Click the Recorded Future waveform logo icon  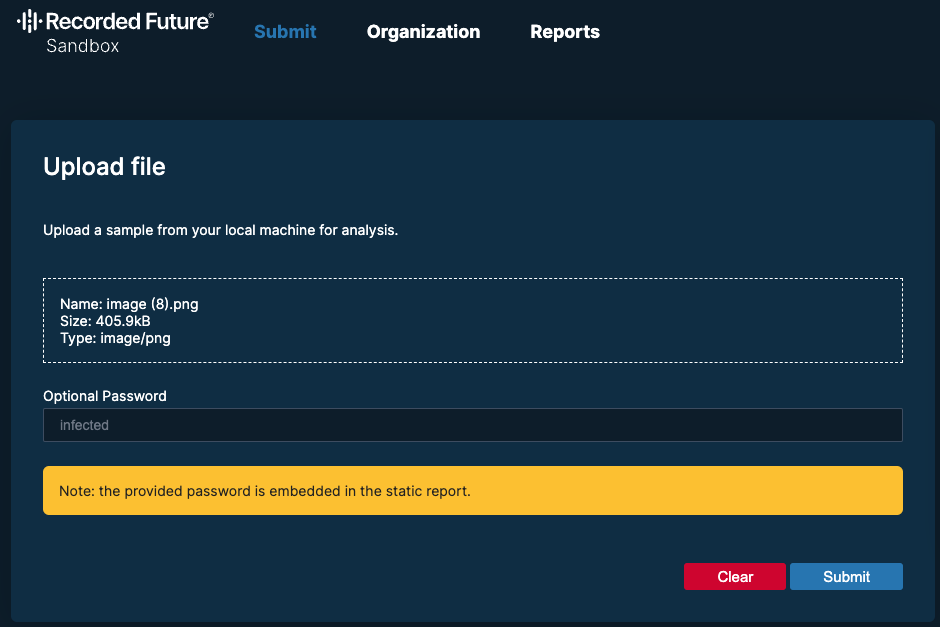coord(30,20)
